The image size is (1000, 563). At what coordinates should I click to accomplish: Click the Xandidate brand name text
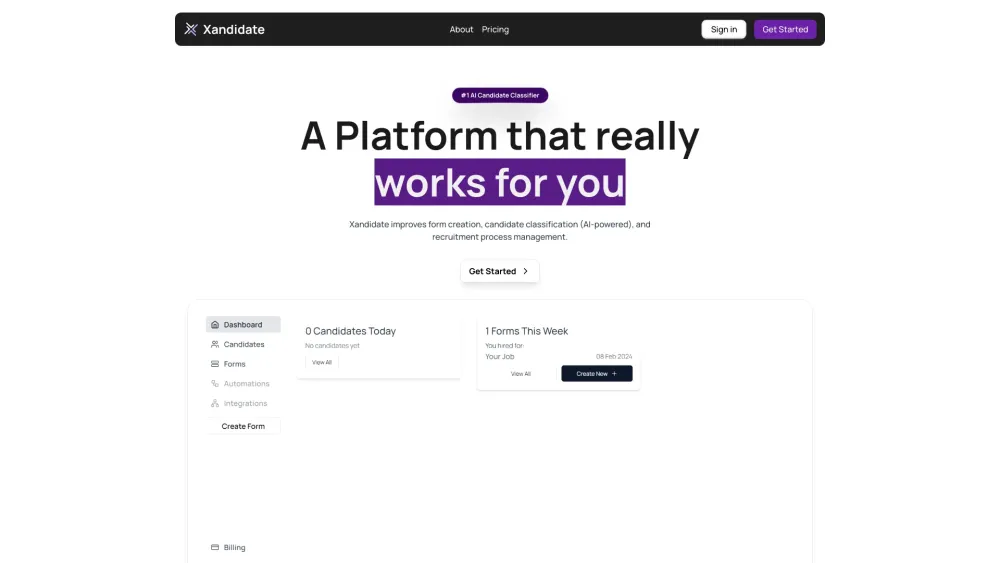[x=233, y=29]
